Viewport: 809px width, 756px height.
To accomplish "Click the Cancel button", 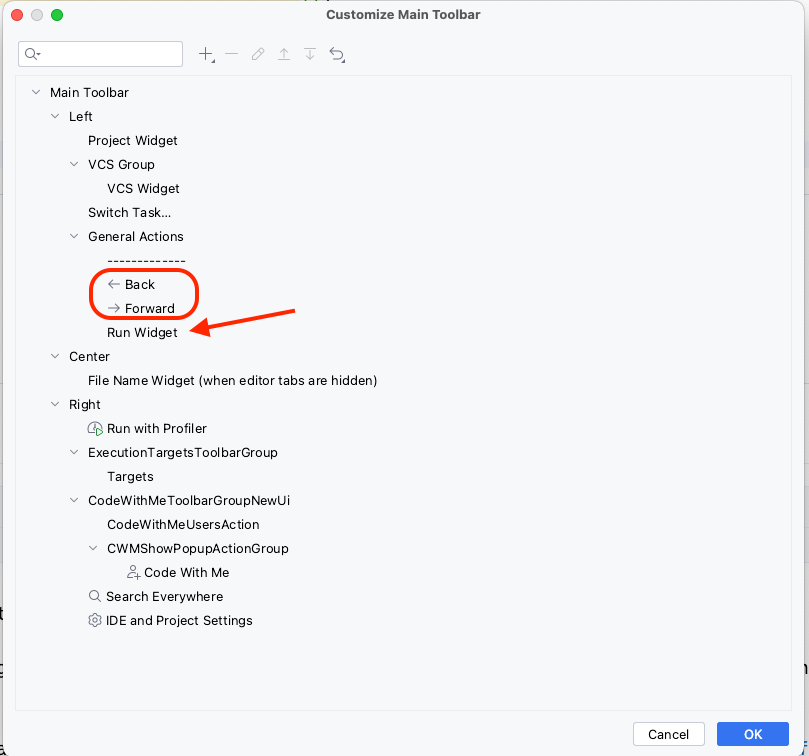I will click(x=668, y=733).
